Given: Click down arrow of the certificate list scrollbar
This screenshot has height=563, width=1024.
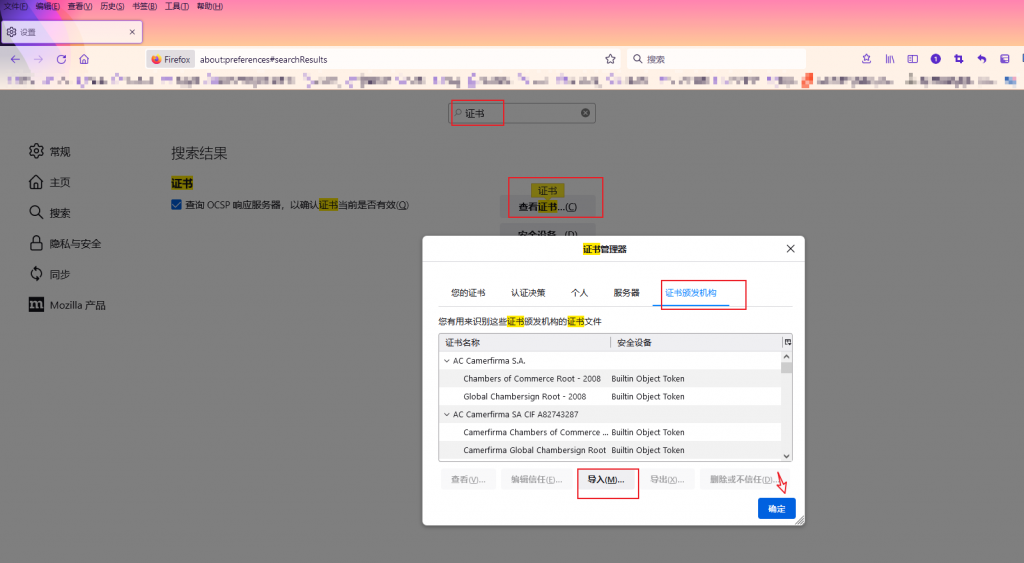Looking at the screenshot, I should [x=786, y=456].
